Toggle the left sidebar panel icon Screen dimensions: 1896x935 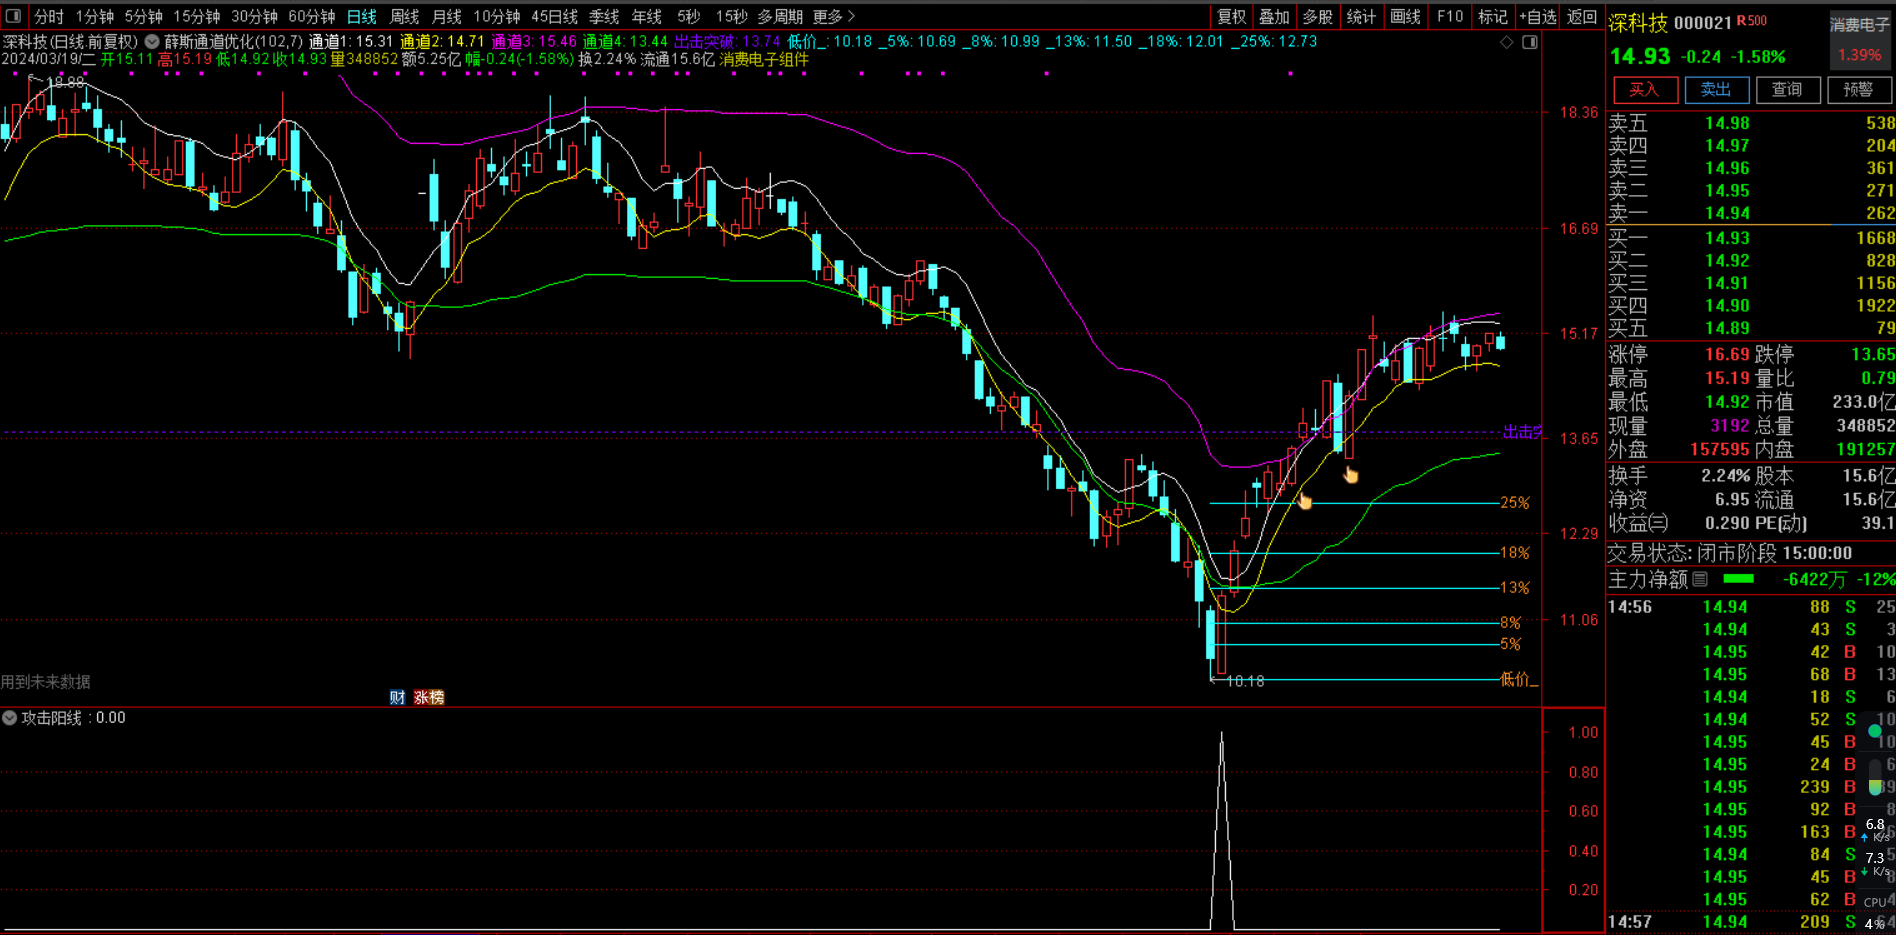14,16
